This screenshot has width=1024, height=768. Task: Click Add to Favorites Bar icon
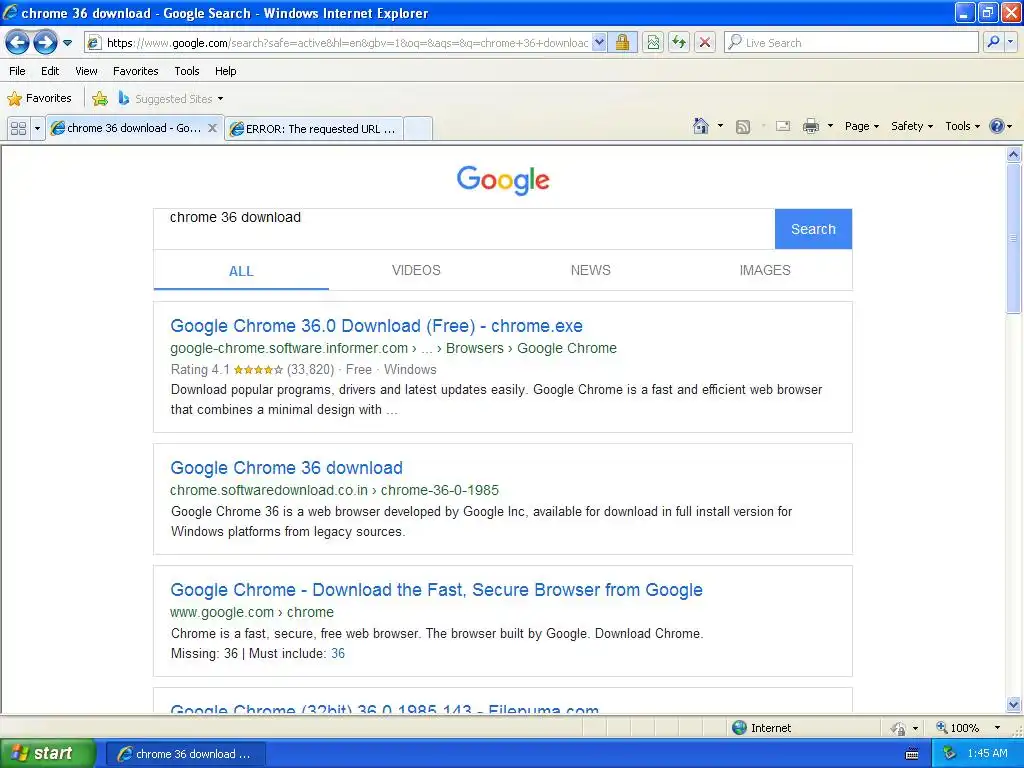100,99
